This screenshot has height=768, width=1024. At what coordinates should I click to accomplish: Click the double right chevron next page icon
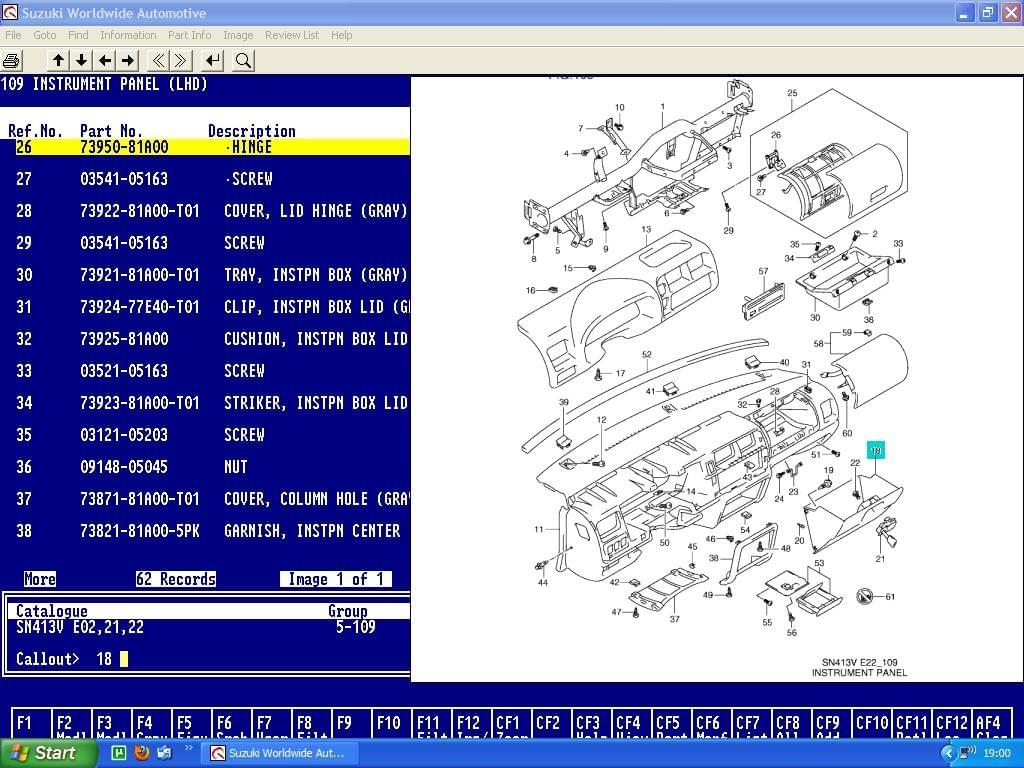(x=180, y=61)
